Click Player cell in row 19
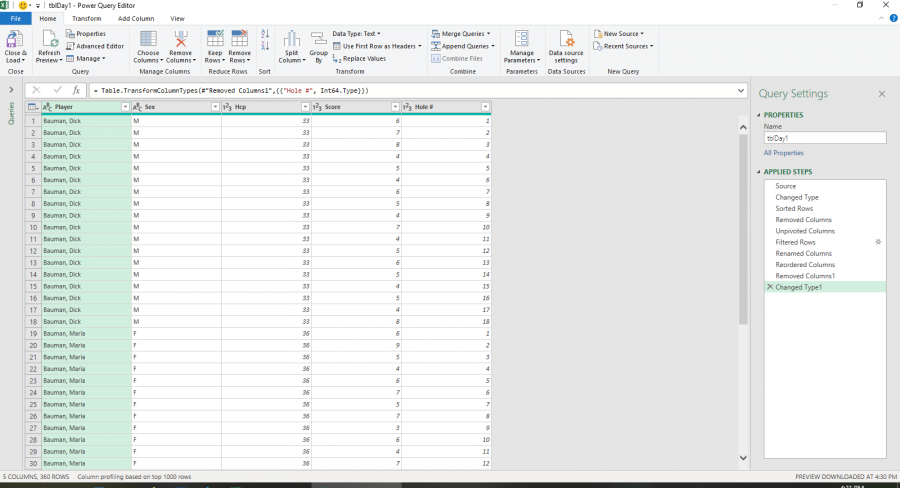The image size is (900, 488). (86, 334)
